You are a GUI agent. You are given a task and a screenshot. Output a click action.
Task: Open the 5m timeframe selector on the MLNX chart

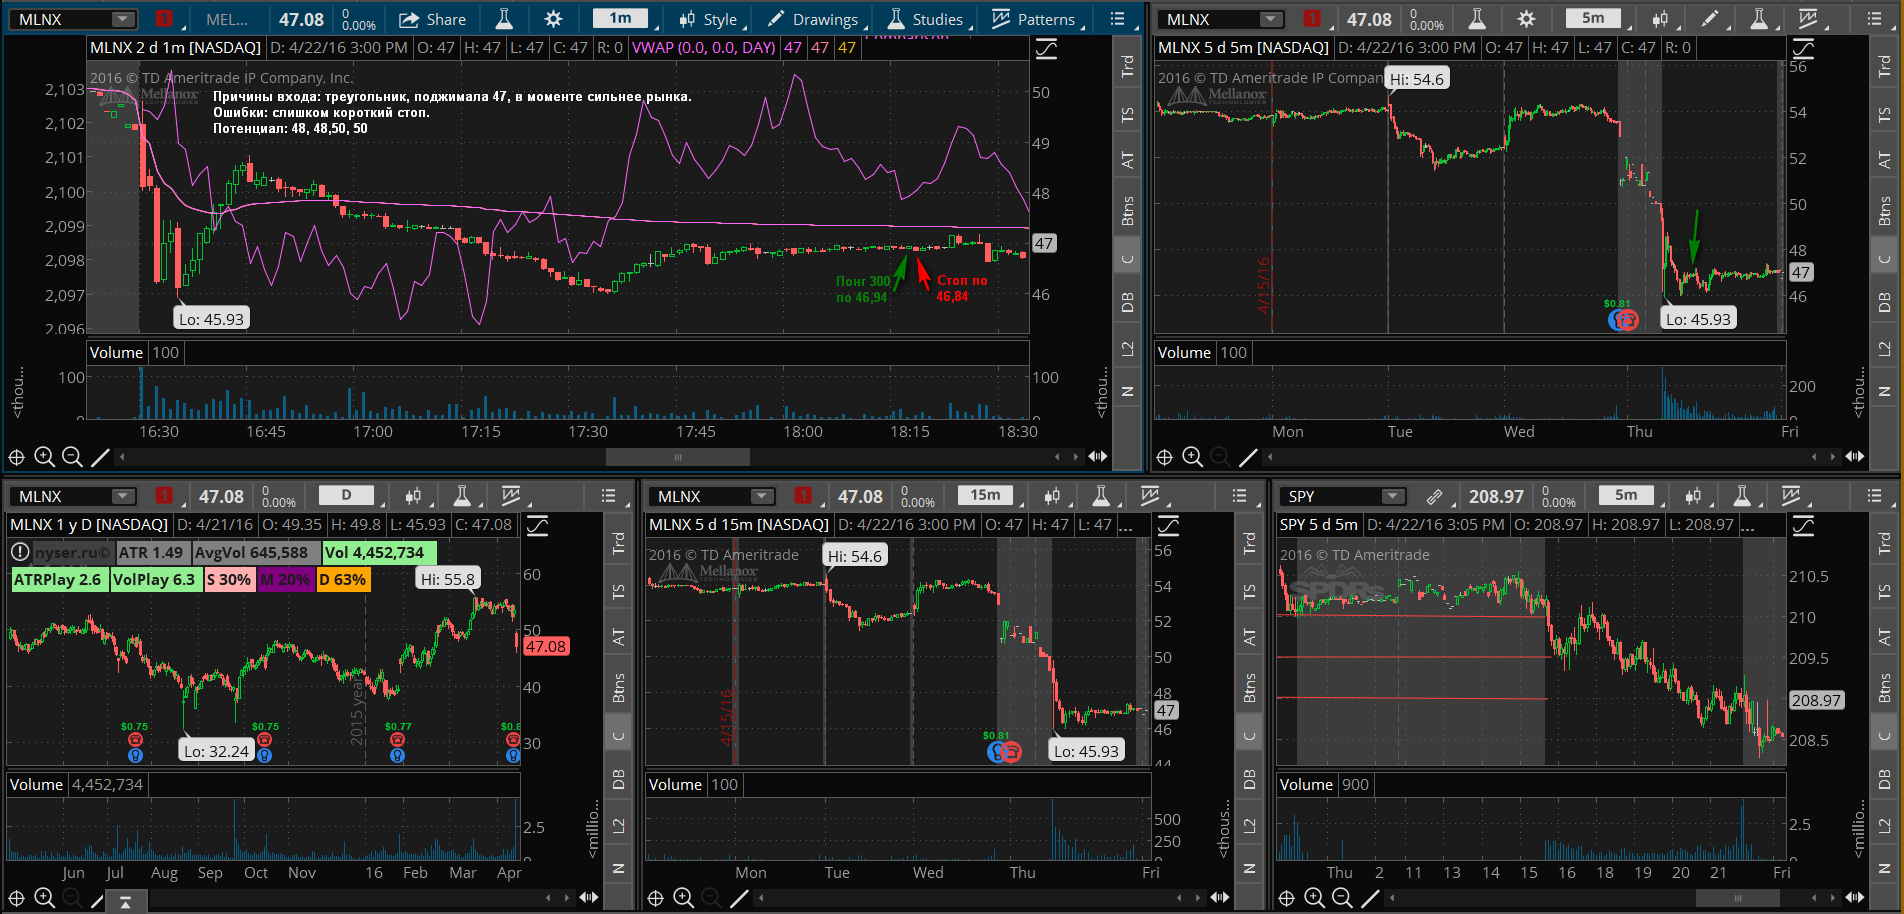click(1593, 19)
